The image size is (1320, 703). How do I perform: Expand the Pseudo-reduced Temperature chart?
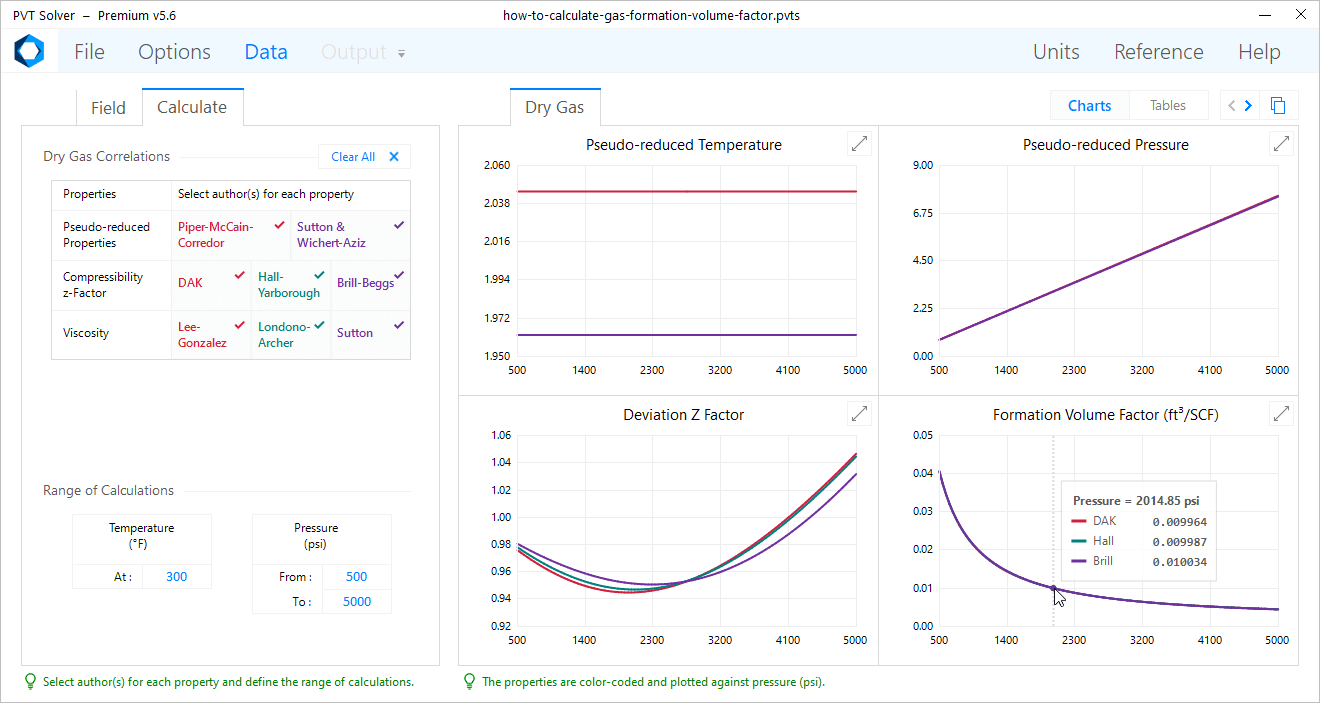click(x=858, y=144)
